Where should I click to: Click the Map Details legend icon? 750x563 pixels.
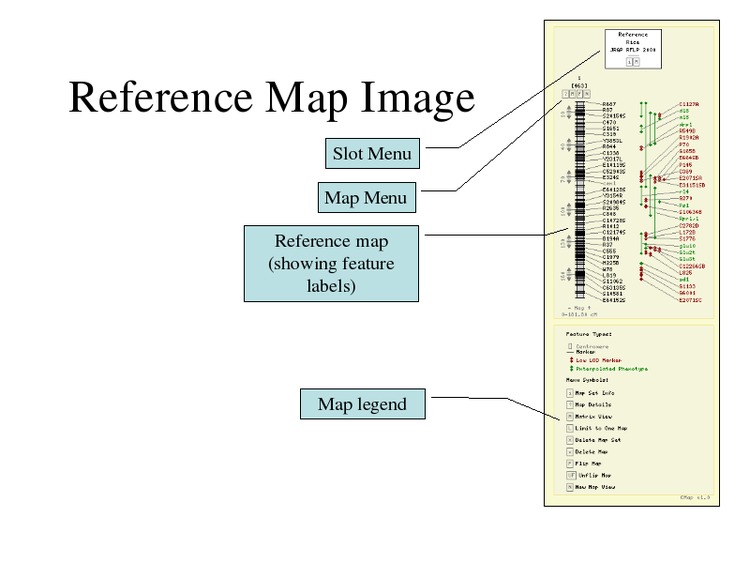coord(569,403)
